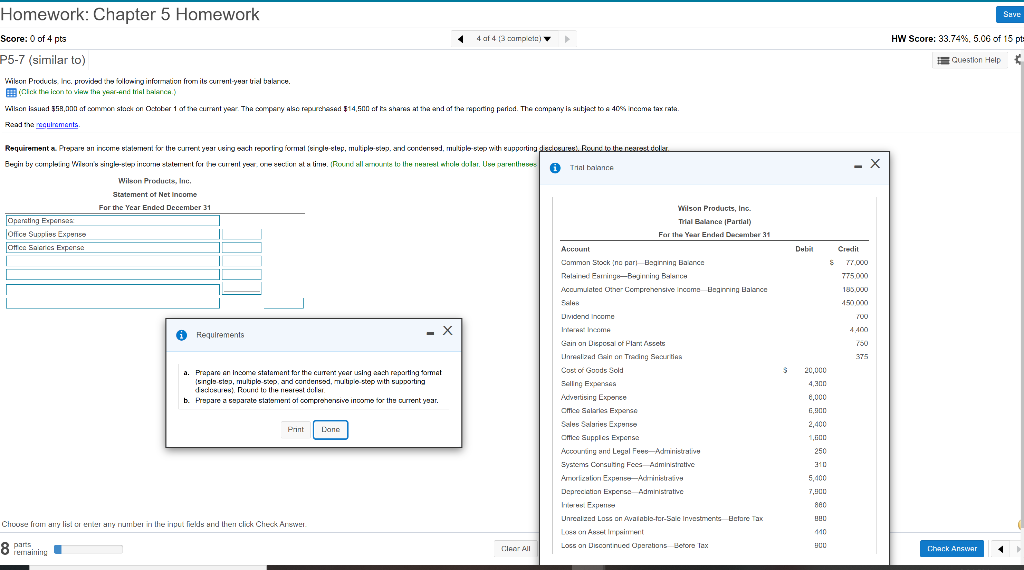Click the bottom previous arrow button
The width and height of the screenshot is (1024, 570).
(x=1000, y=549)
